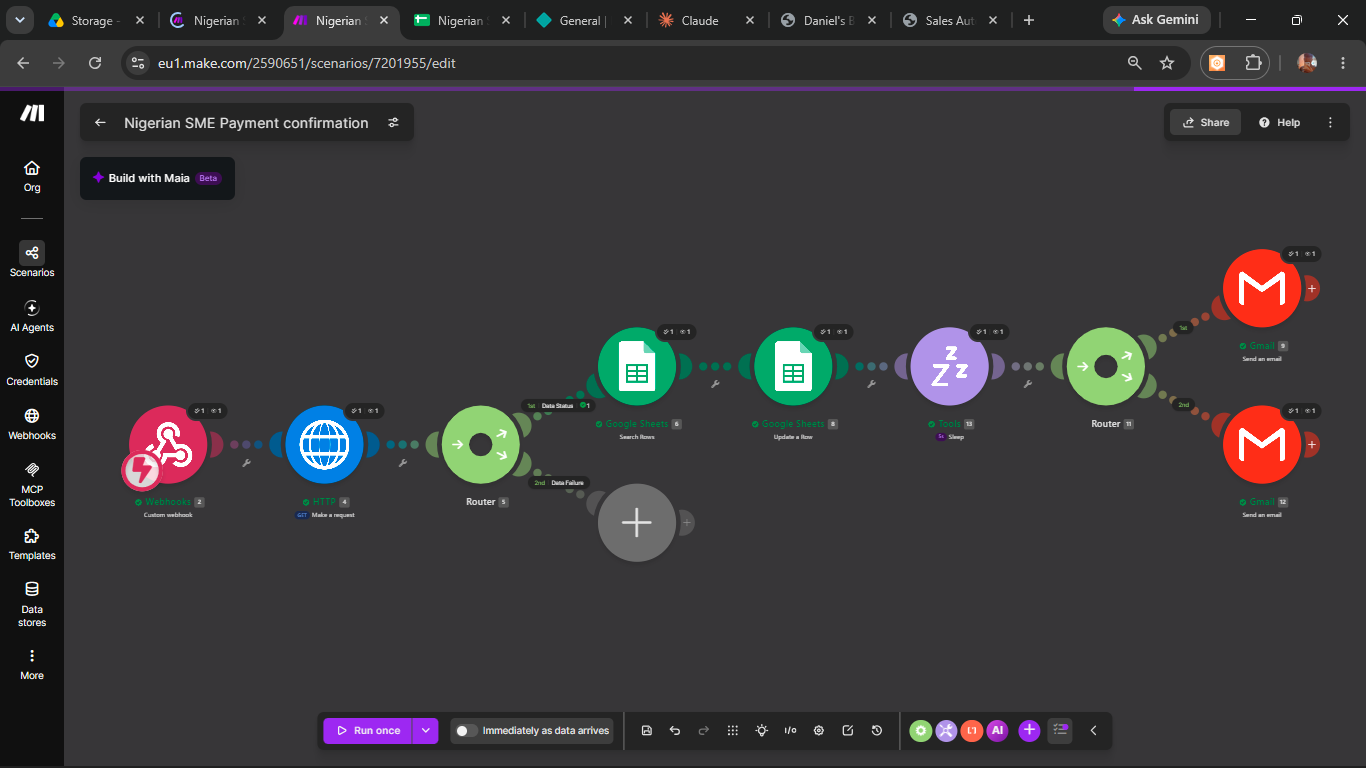Viewport: 1366px width, 768px height.
Task: Open Scenarios in the sidebar
Action: (x=32, y=260)
